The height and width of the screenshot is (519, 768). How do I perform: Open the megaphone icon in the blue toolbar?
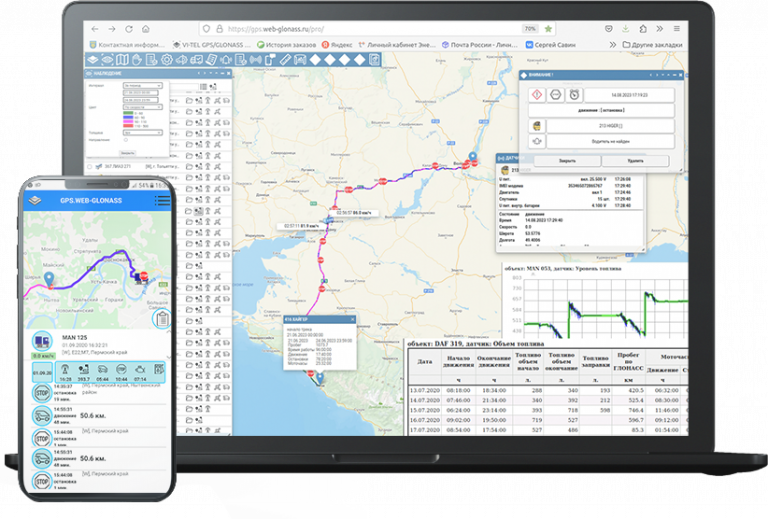(182, 60)
